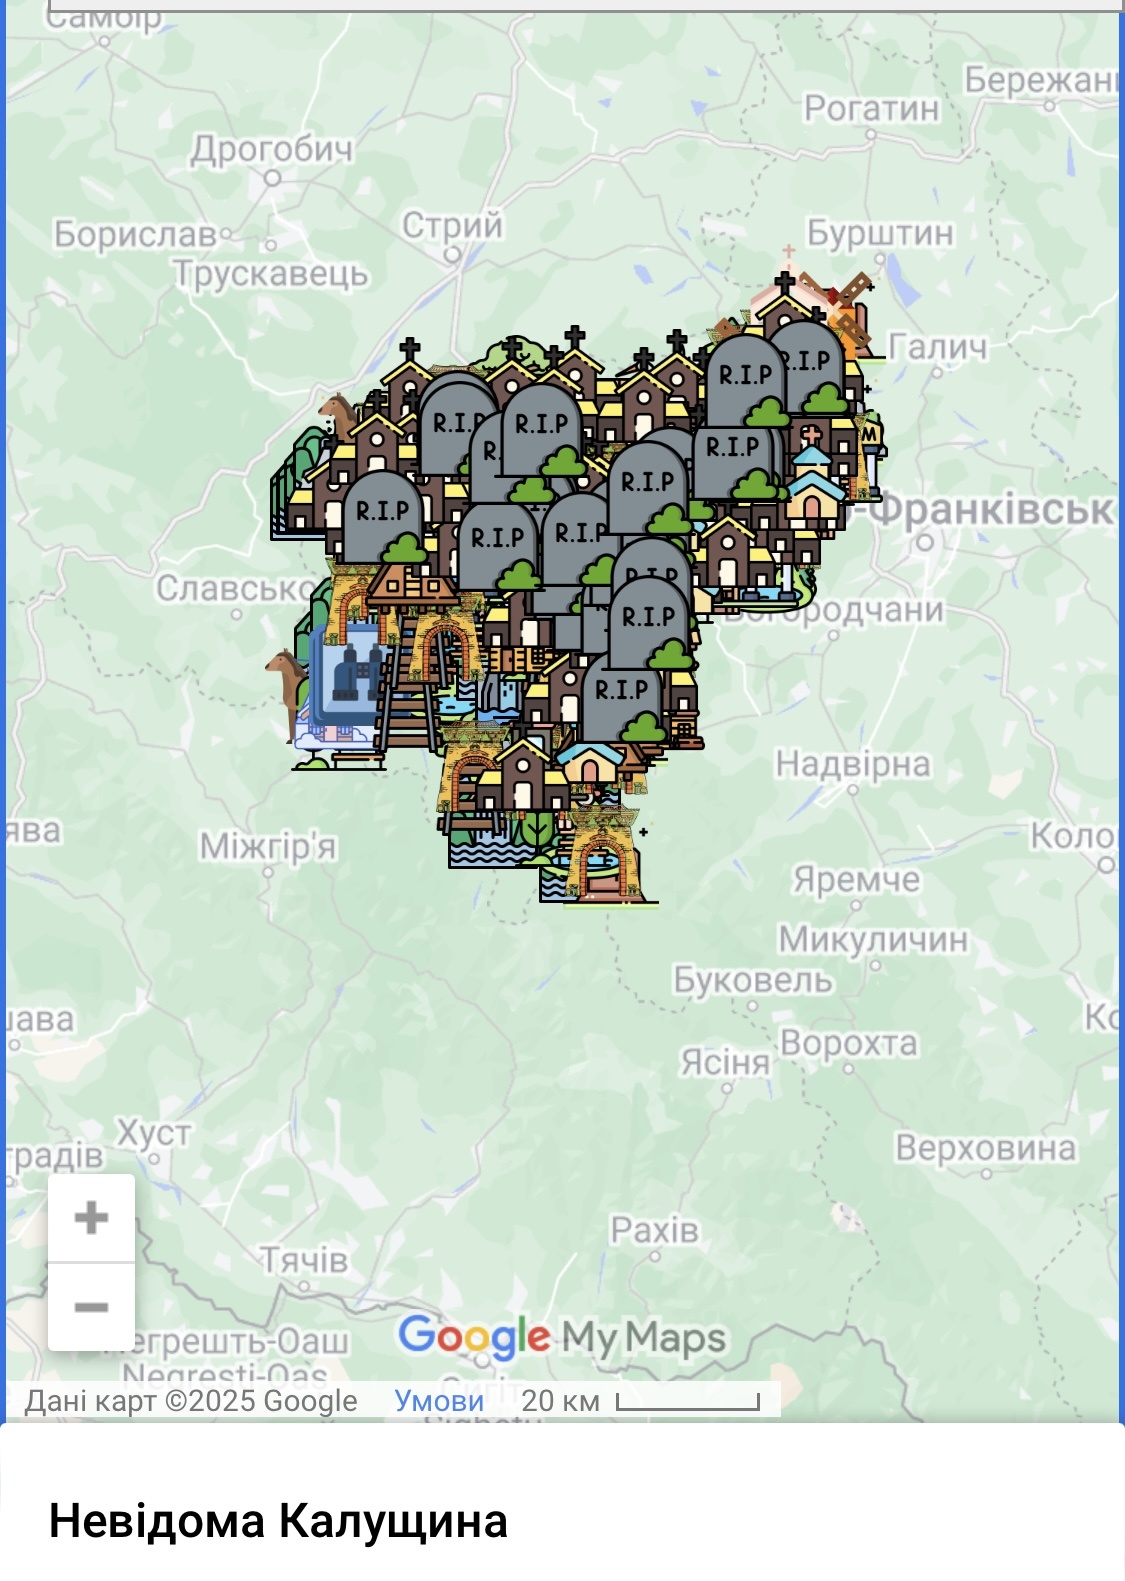Image resolution: width=1125 pixels, height=1581 pixels.
Task: Click the Бурштин town label
Action: [x=880, y=232]
